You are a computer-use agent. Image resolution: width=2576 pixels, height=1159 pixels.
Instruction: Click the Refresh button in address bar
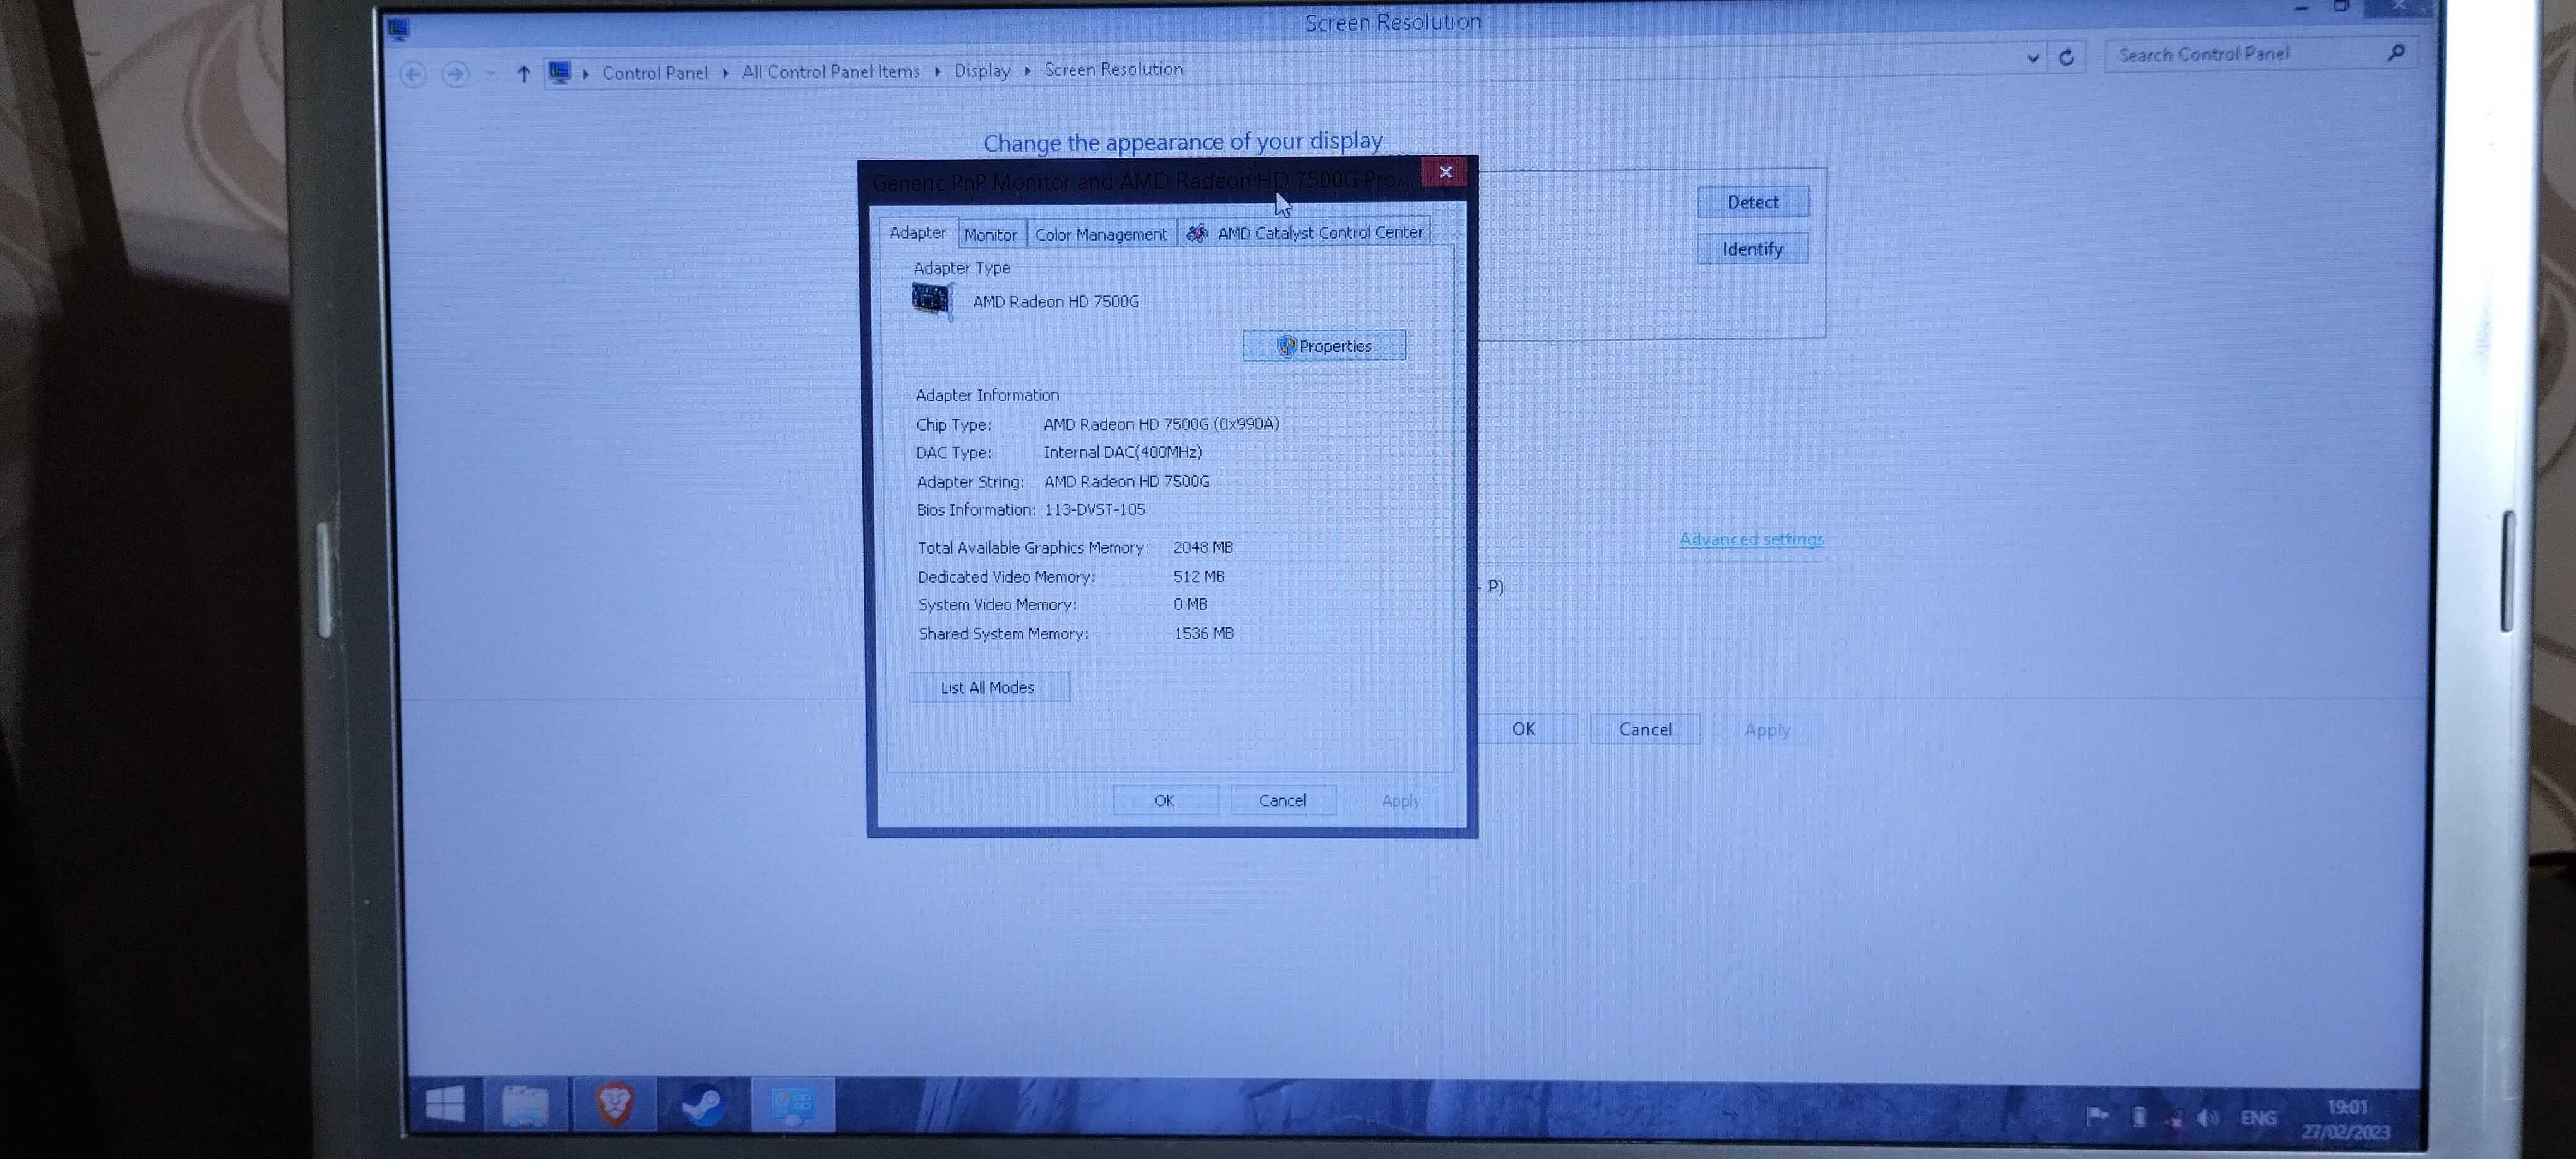click(2066, 57)
